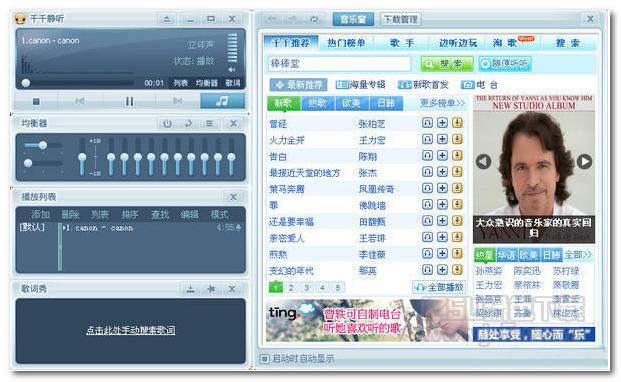The height and width of the screenshot is (382, 621).
Task: Click the music search input field
Action: [x=339, y=63]
